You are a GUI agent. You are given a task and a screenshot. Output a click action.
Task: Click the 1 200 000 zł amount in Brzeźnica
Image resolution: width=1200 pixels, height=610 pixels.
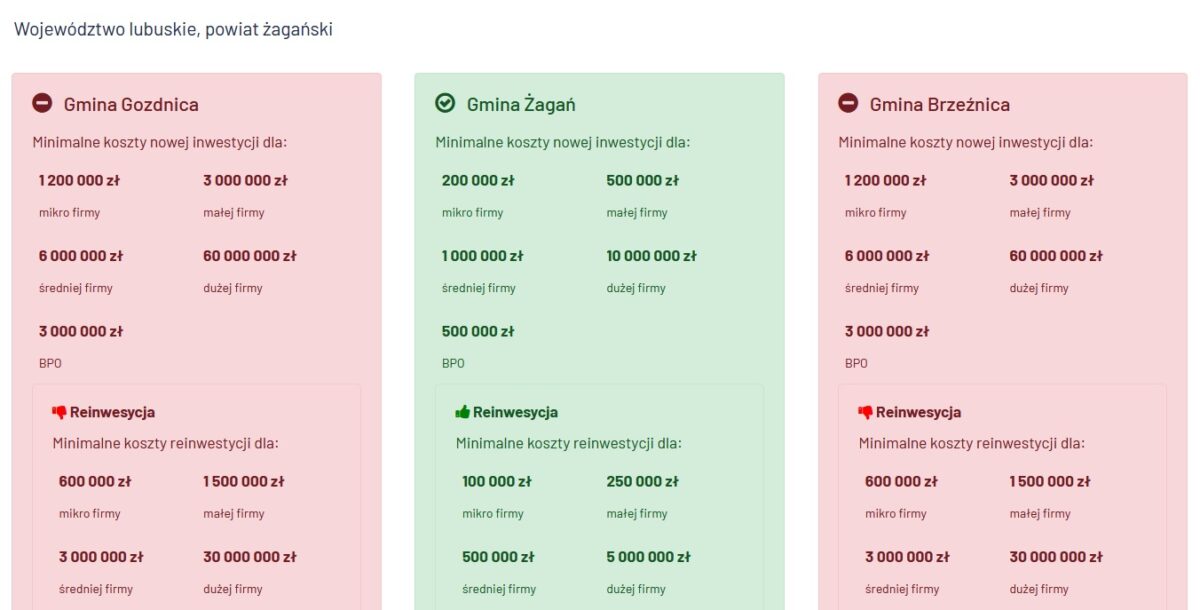tap(885, 181)
